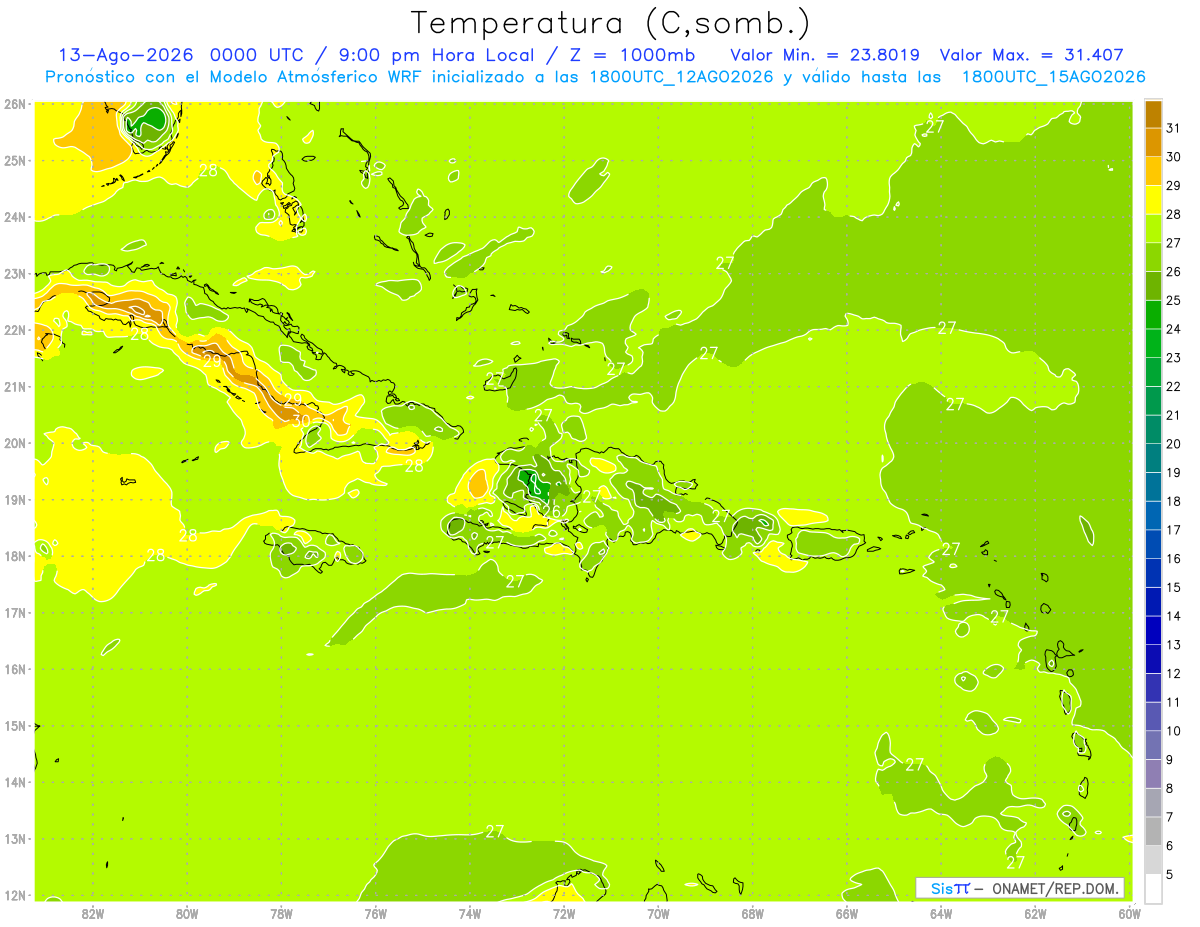
Task: Select the date text '13-Ago-2026'
Action: point(126,55)
